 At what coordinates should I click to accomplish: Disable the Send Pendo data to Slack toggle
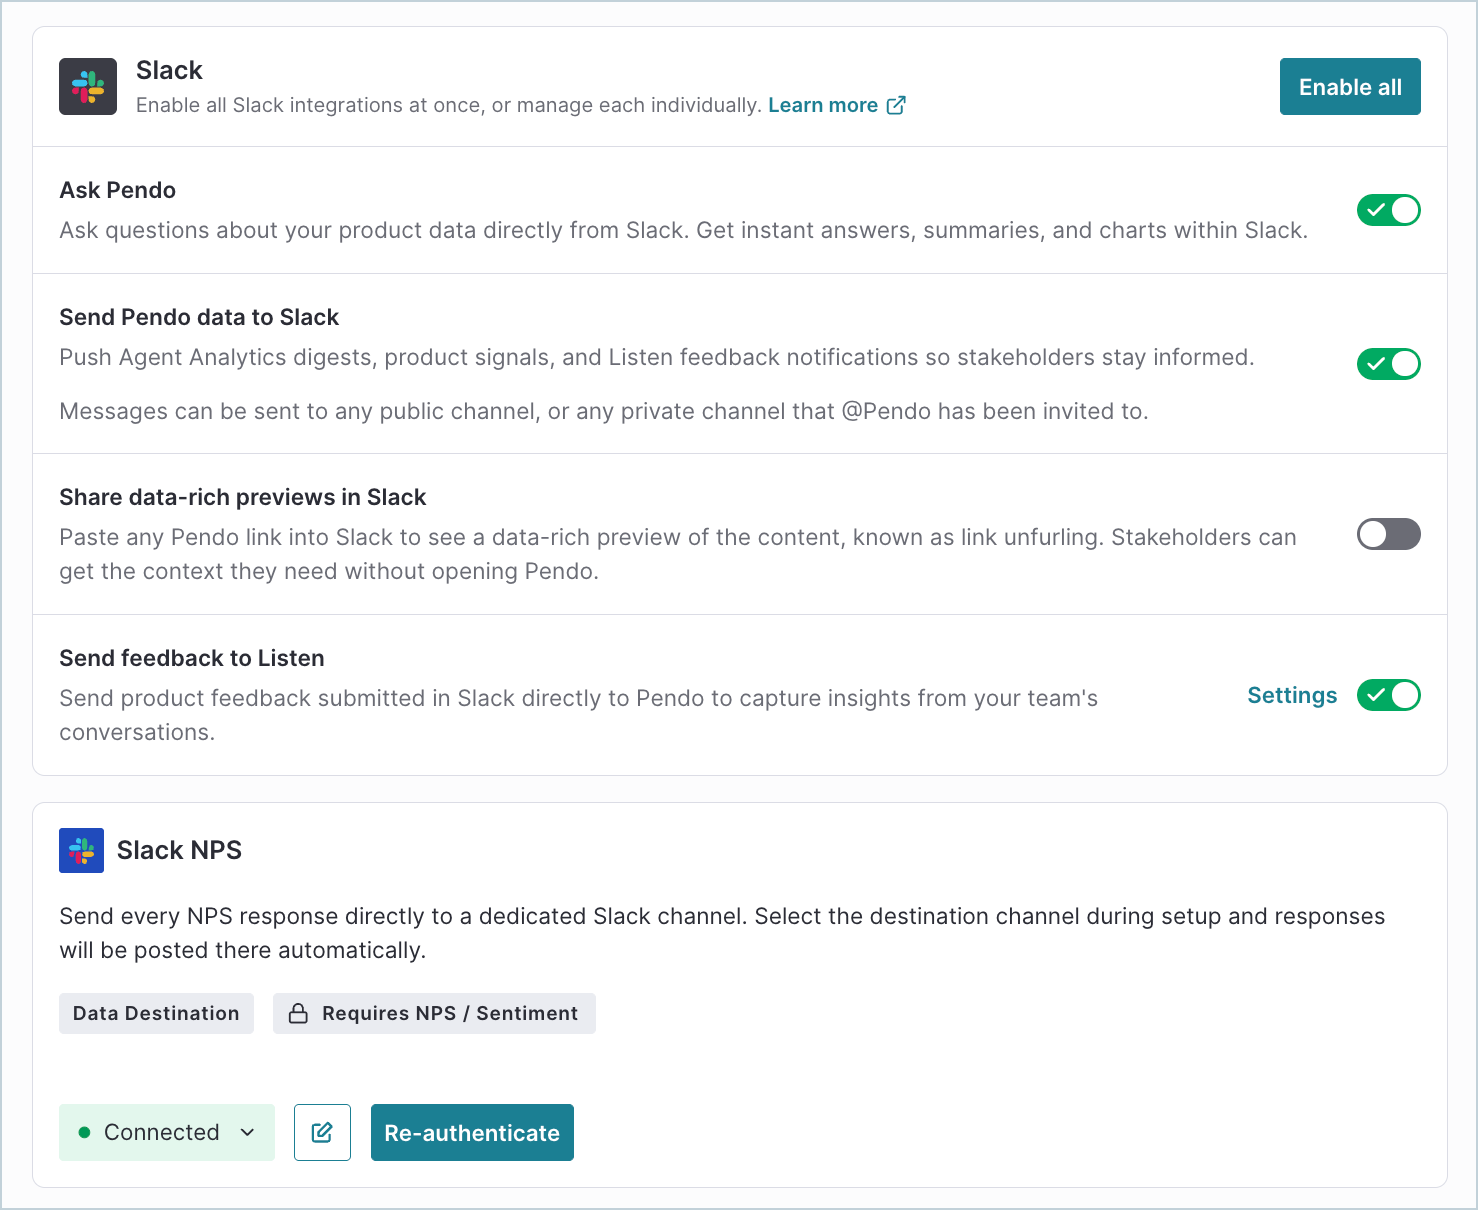pyautogui.click(x=1388, y=364)
